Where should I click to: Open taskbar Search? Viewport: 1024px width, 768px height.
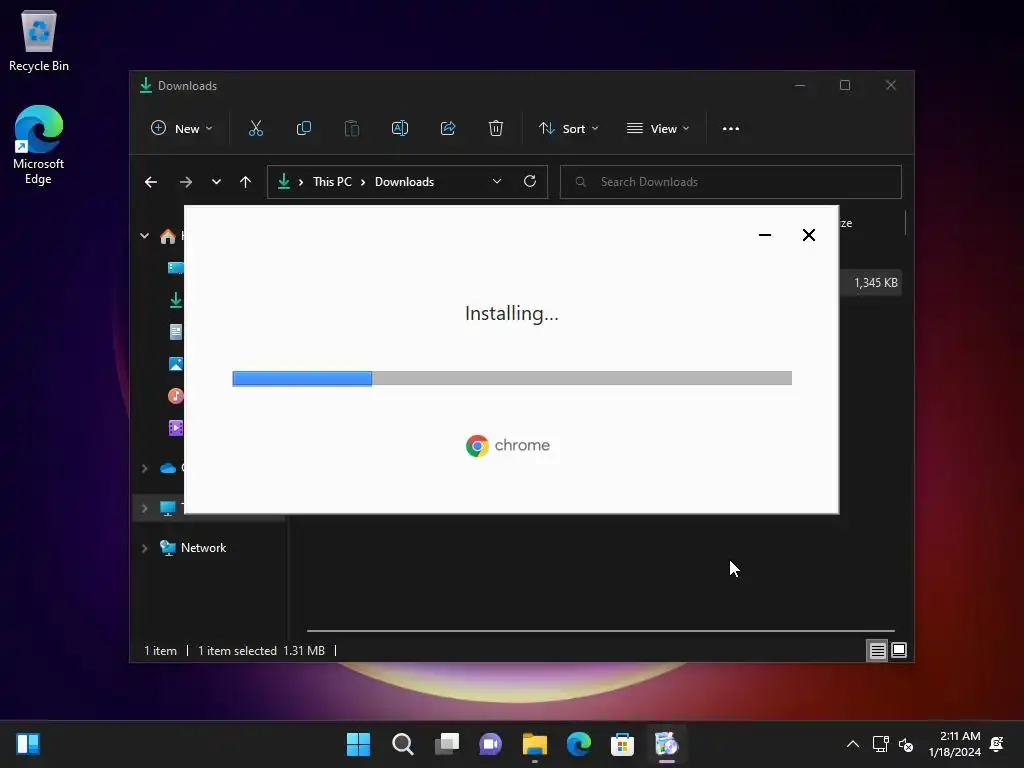402,744
